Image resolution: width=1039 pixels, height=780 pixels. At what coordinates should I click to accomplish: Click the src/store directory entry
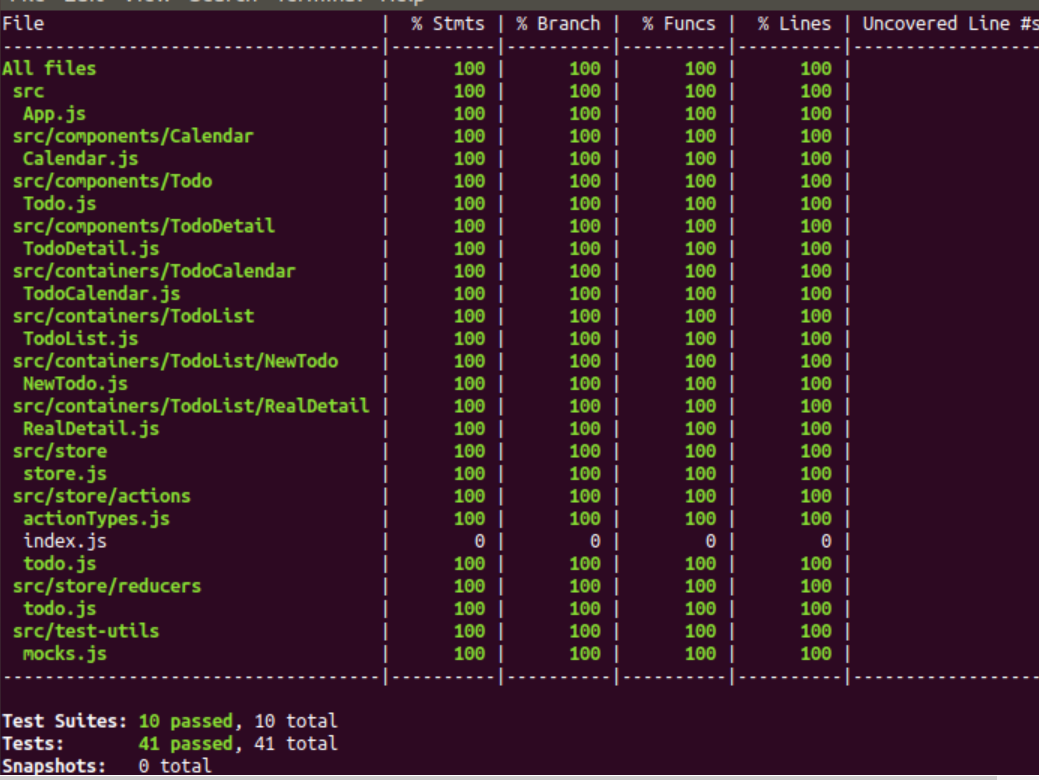click(60, 451)
